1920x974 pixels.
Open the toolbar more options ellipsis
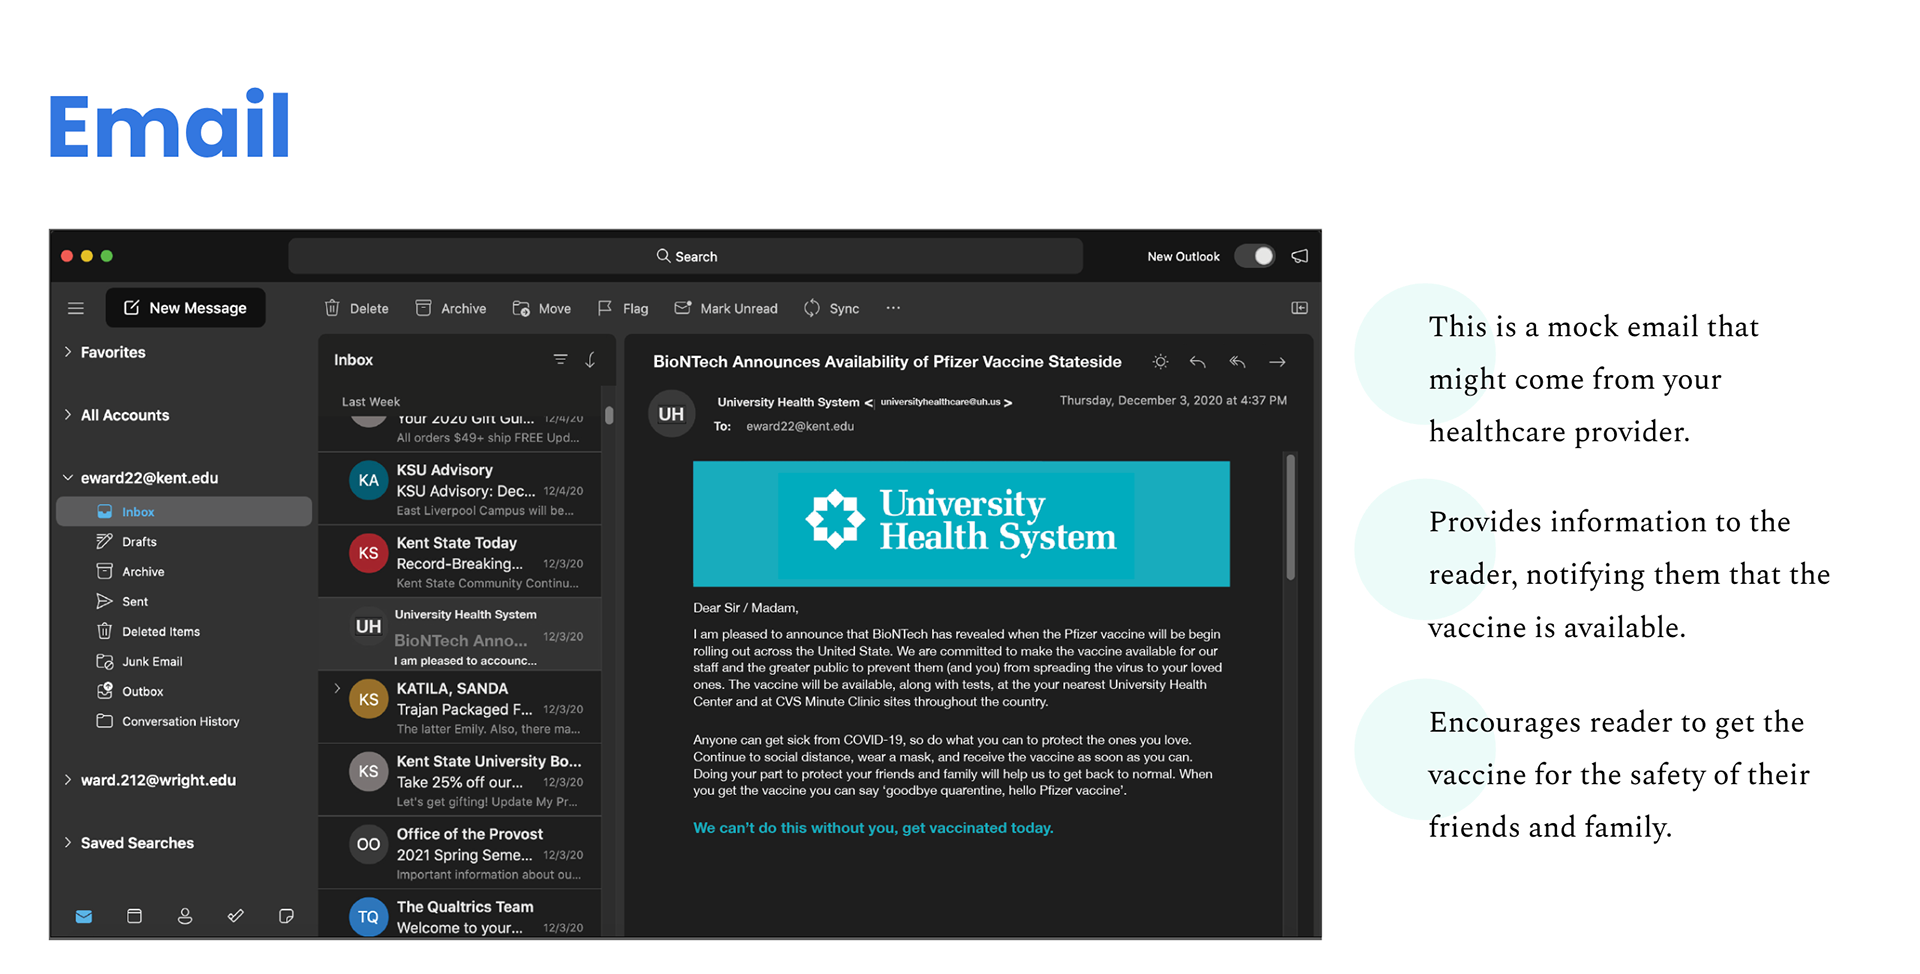tap(893, 308)
